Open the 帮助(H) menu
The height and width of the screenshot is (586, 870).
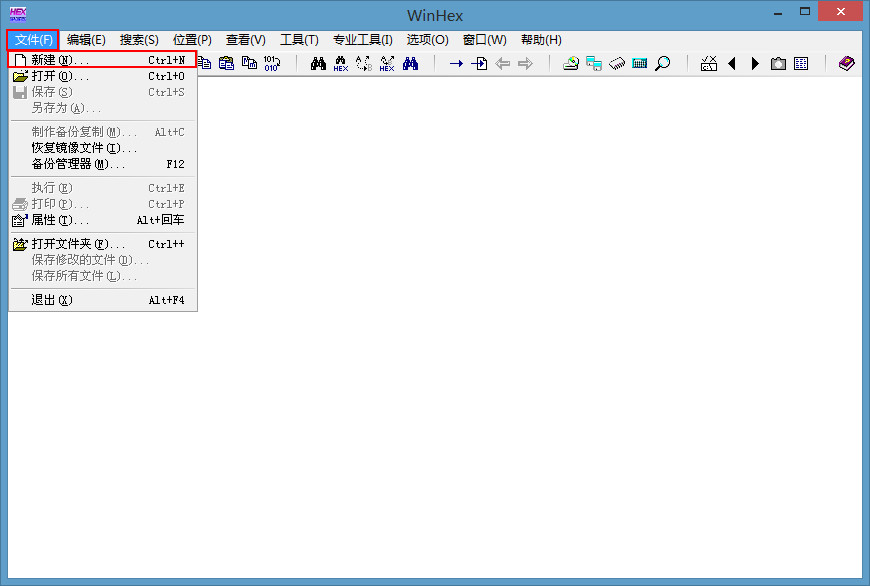541,40
